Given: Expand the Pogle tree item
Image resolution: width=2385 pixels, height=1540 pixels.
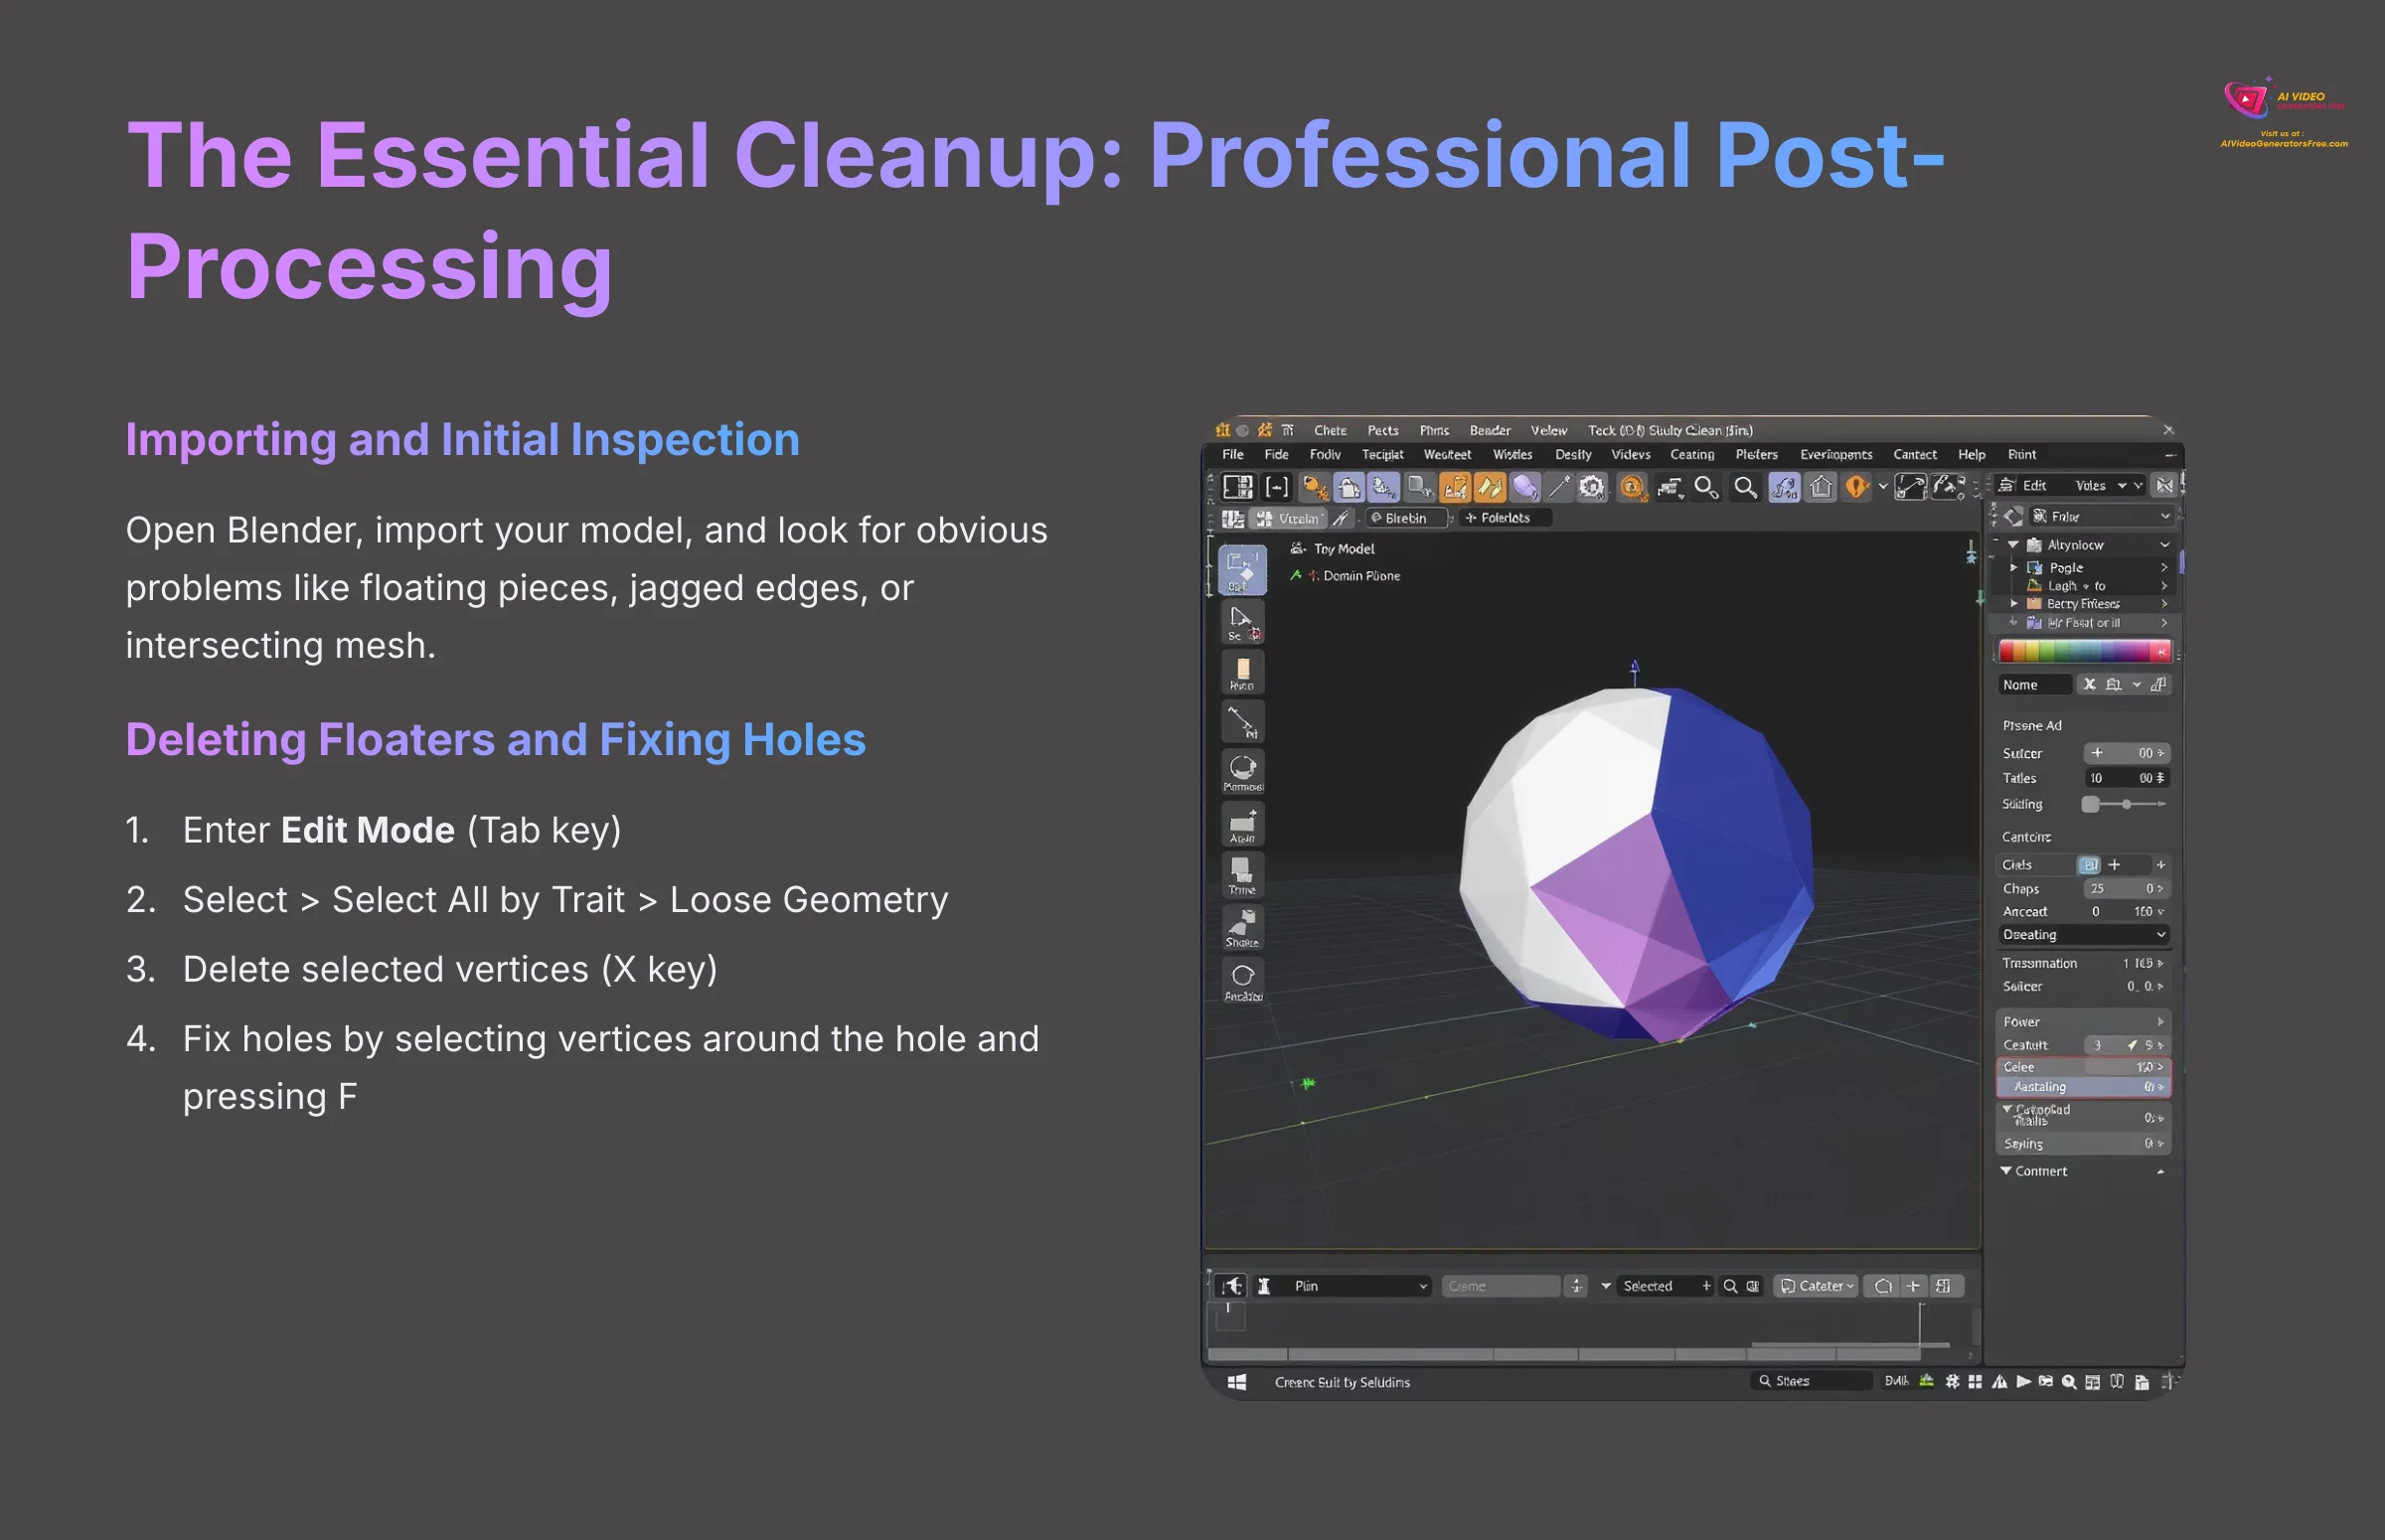Looking at the screenshot, I should coord(2014,567).
